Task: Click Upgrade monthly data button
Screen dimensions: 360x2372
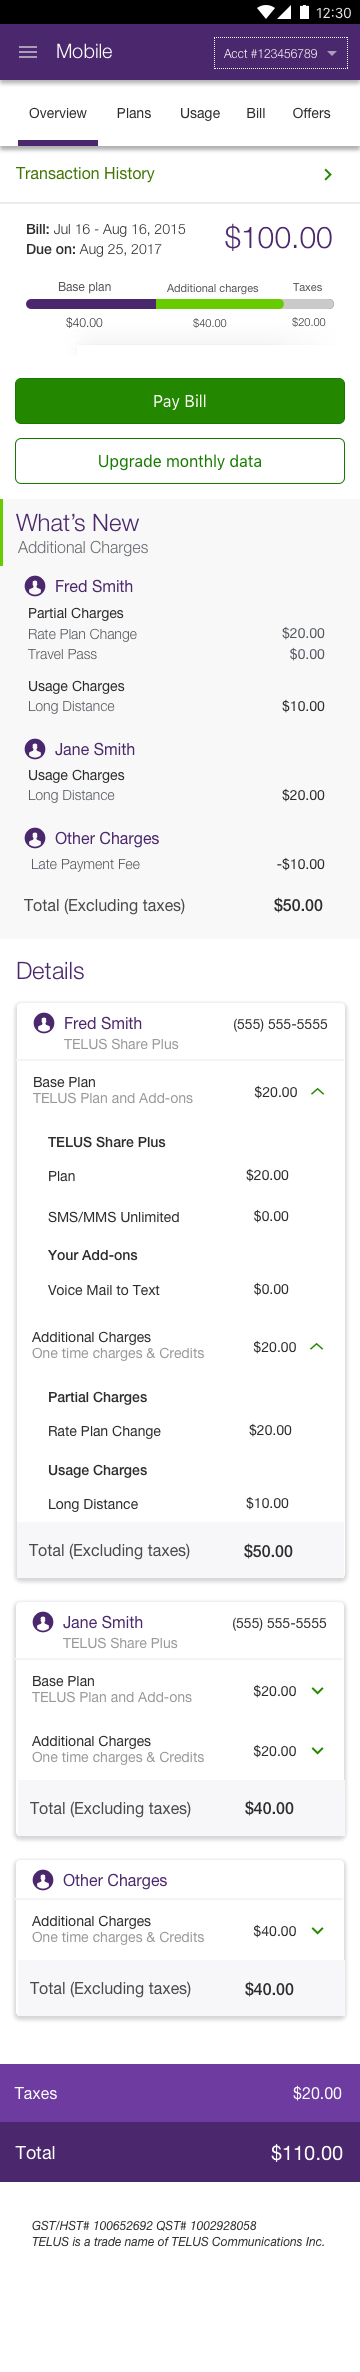Action: click(180, 461)
